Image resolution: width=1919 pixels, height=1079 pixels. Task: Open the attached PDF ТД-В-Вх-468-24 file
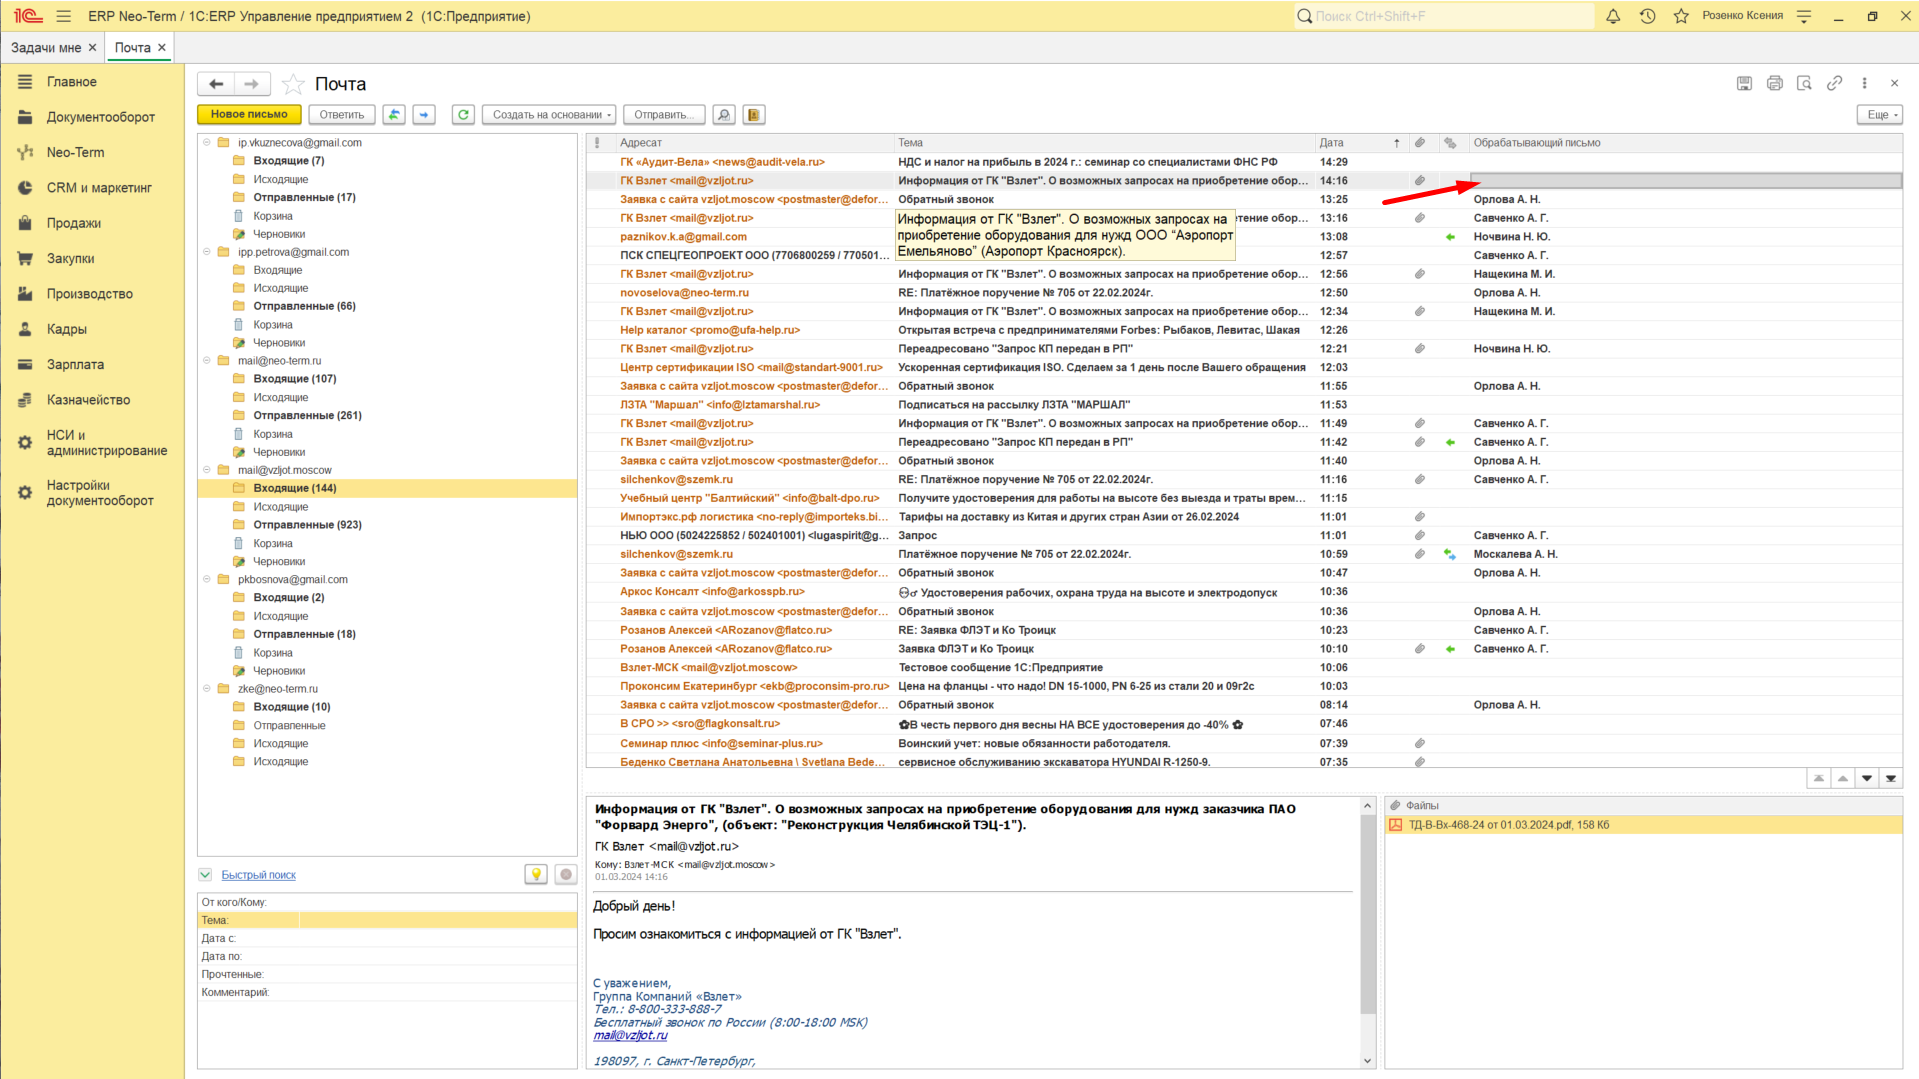pos(1509,825)
